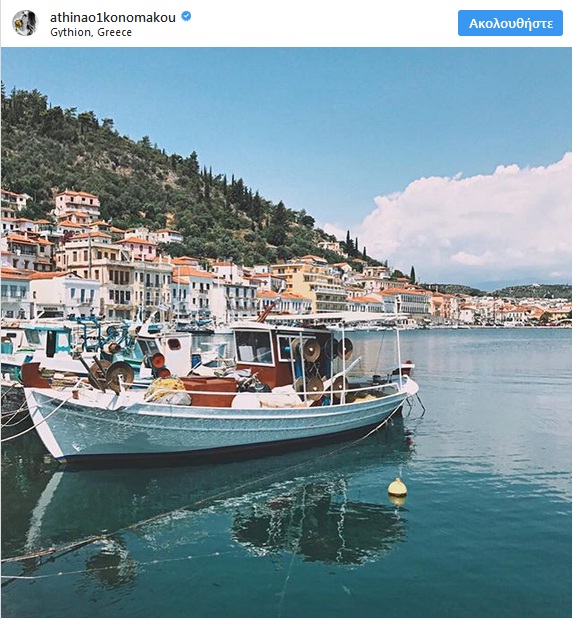Open the athinao1konomakou profile picture

pyautogui.click(x=25, y=23)
